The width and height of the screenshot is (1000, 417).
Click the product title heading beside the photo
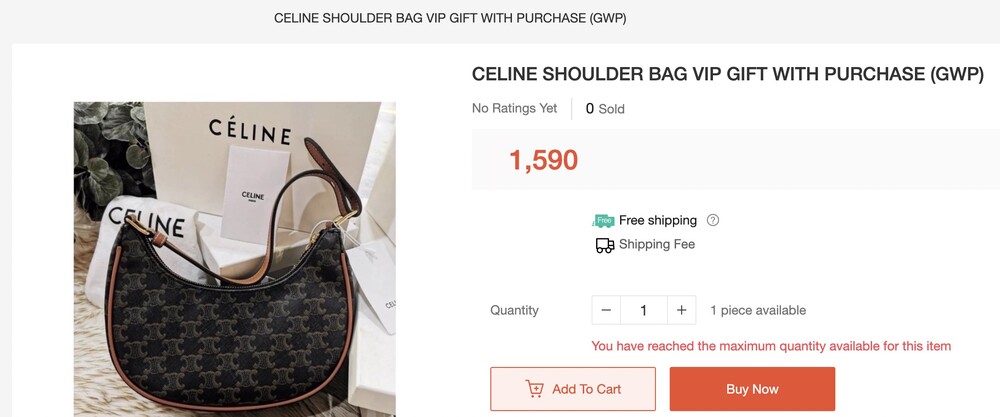[728, 74]
